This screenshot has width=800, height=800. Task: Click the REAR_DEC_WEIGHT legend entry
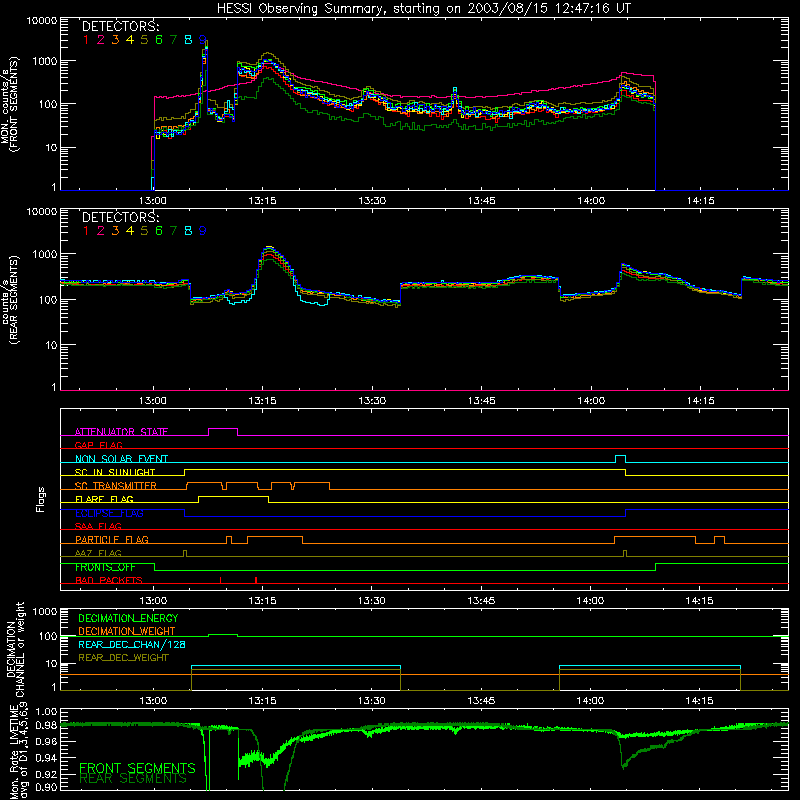tap(123, 658)
